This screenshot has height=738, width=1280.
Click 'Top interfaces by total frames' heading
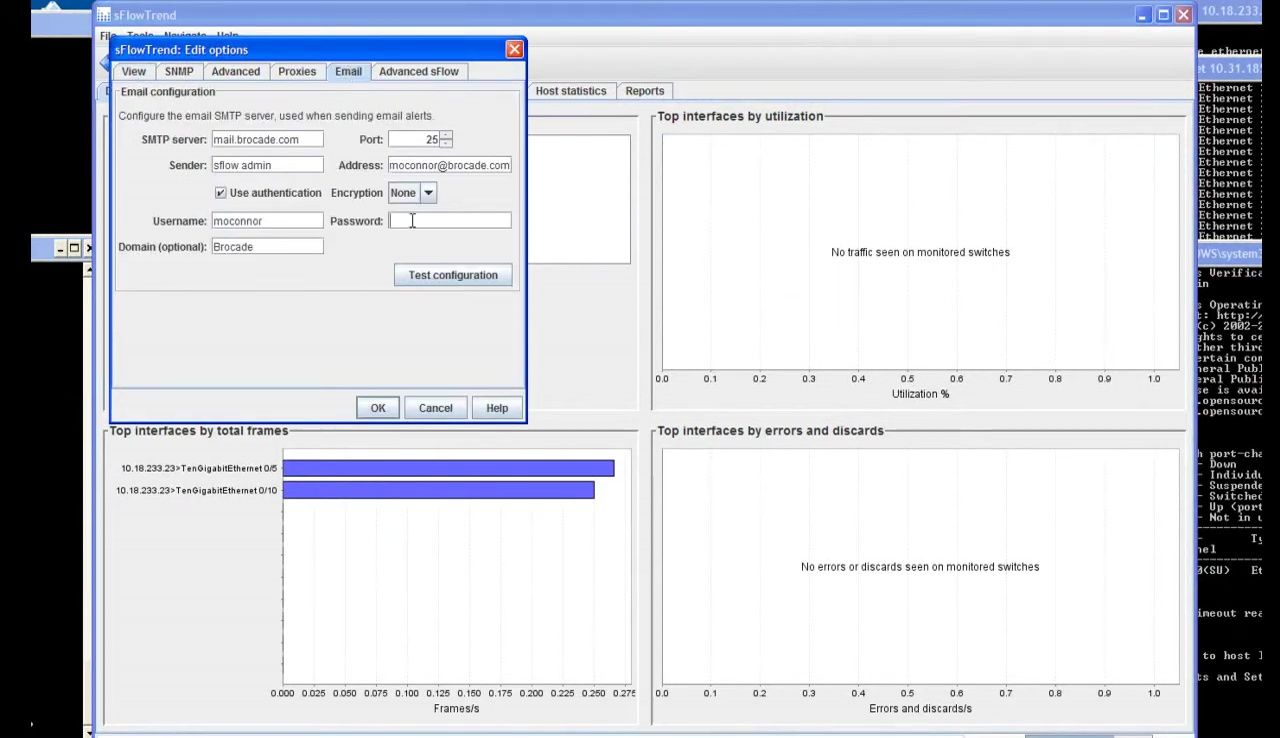(199, 431)
